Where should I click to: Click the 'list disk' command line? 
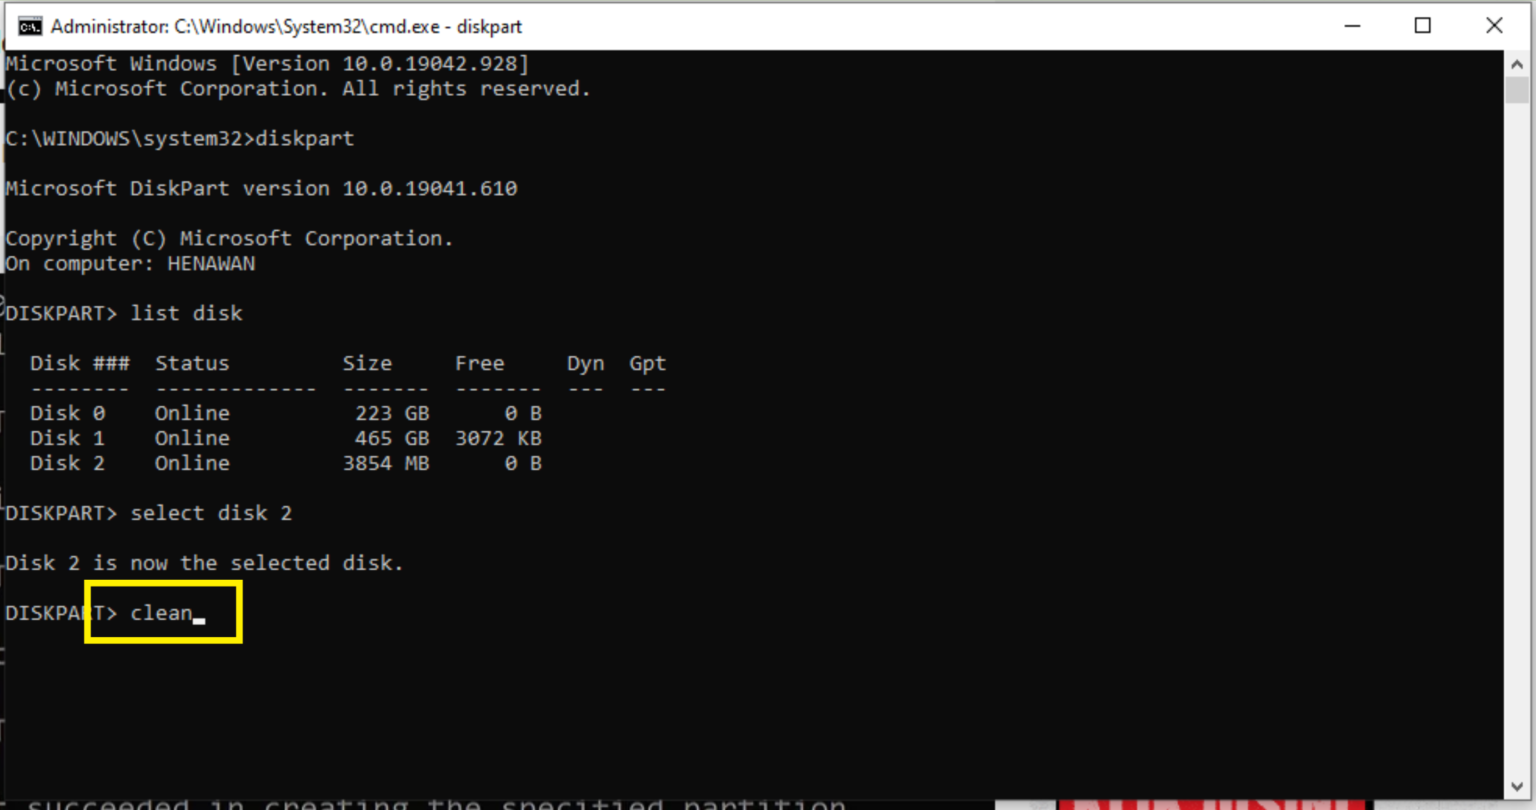[x=124, y=313]
